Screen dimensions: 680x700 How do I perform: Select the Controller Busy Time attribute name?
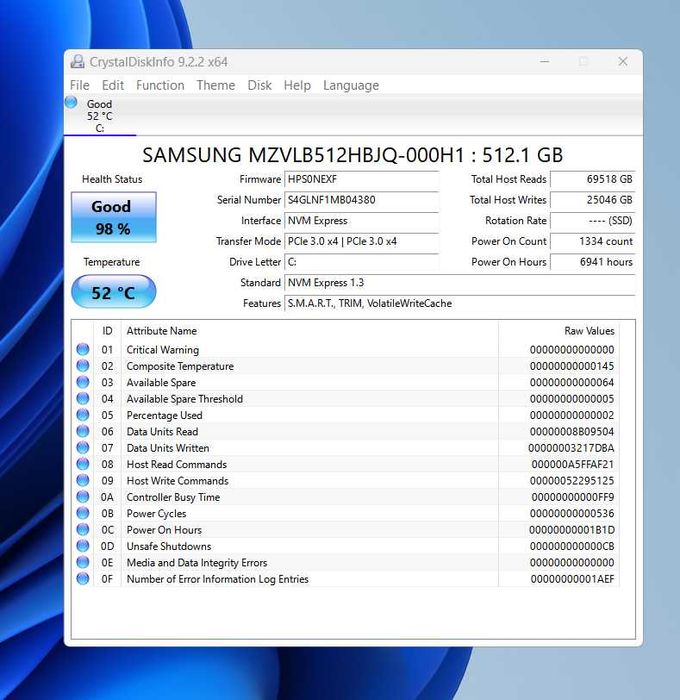pos(173,497)
